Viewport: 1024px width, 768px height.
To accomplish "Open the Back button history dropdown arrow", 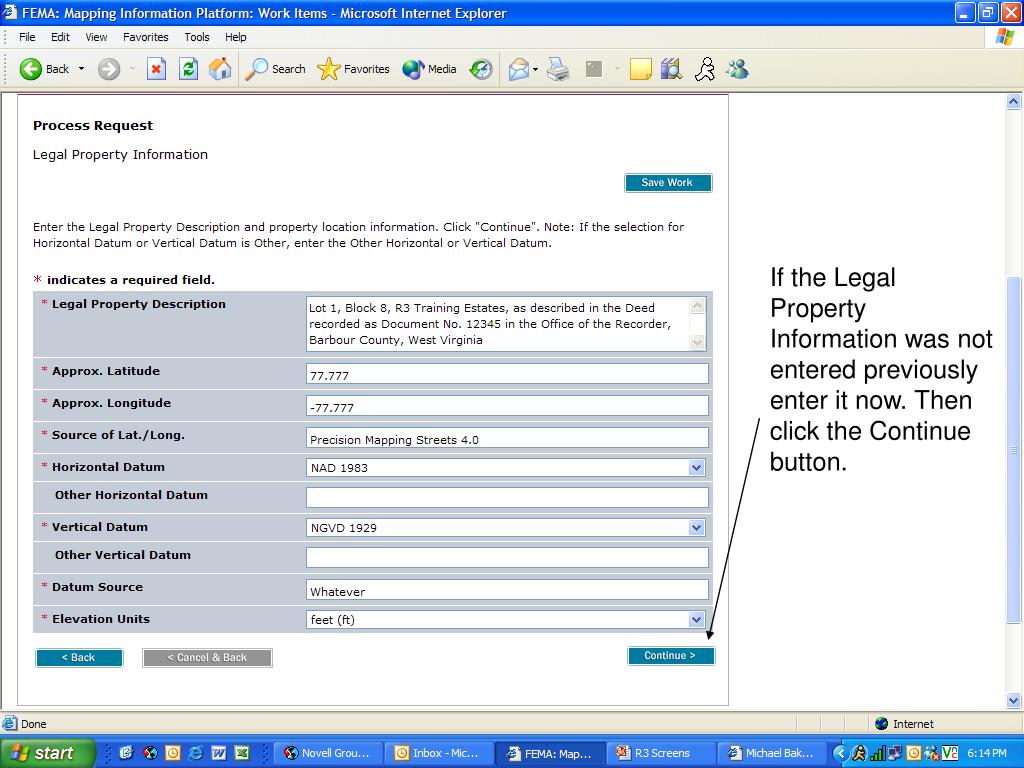I will click(x=82, y=69).
